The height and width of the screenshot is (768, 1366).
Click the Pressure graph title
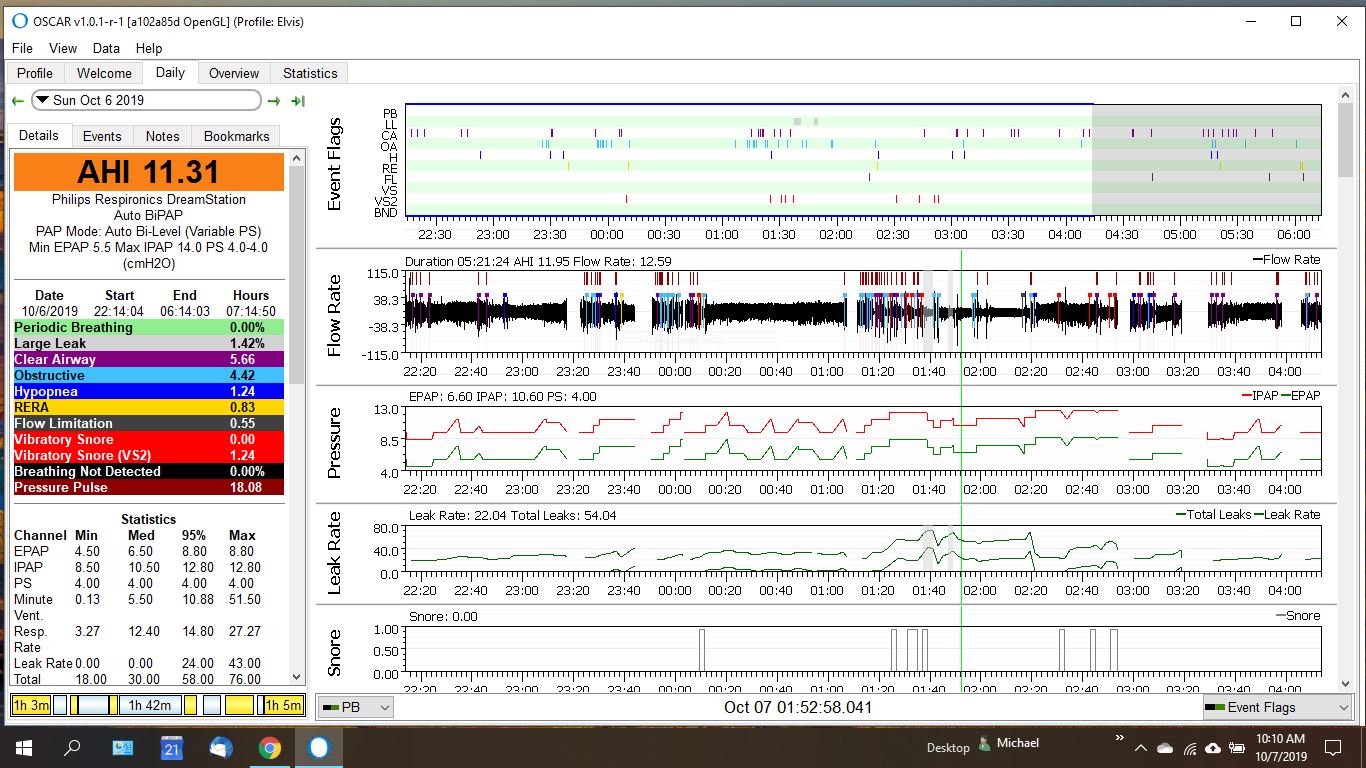(335, 442)
